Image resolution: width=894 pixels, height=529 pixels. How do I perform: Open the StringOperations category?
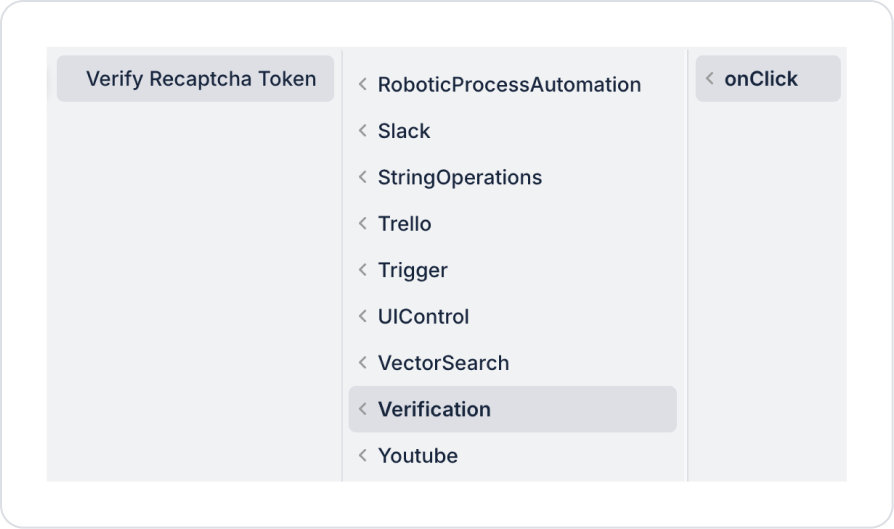click(x=459, y=178)
